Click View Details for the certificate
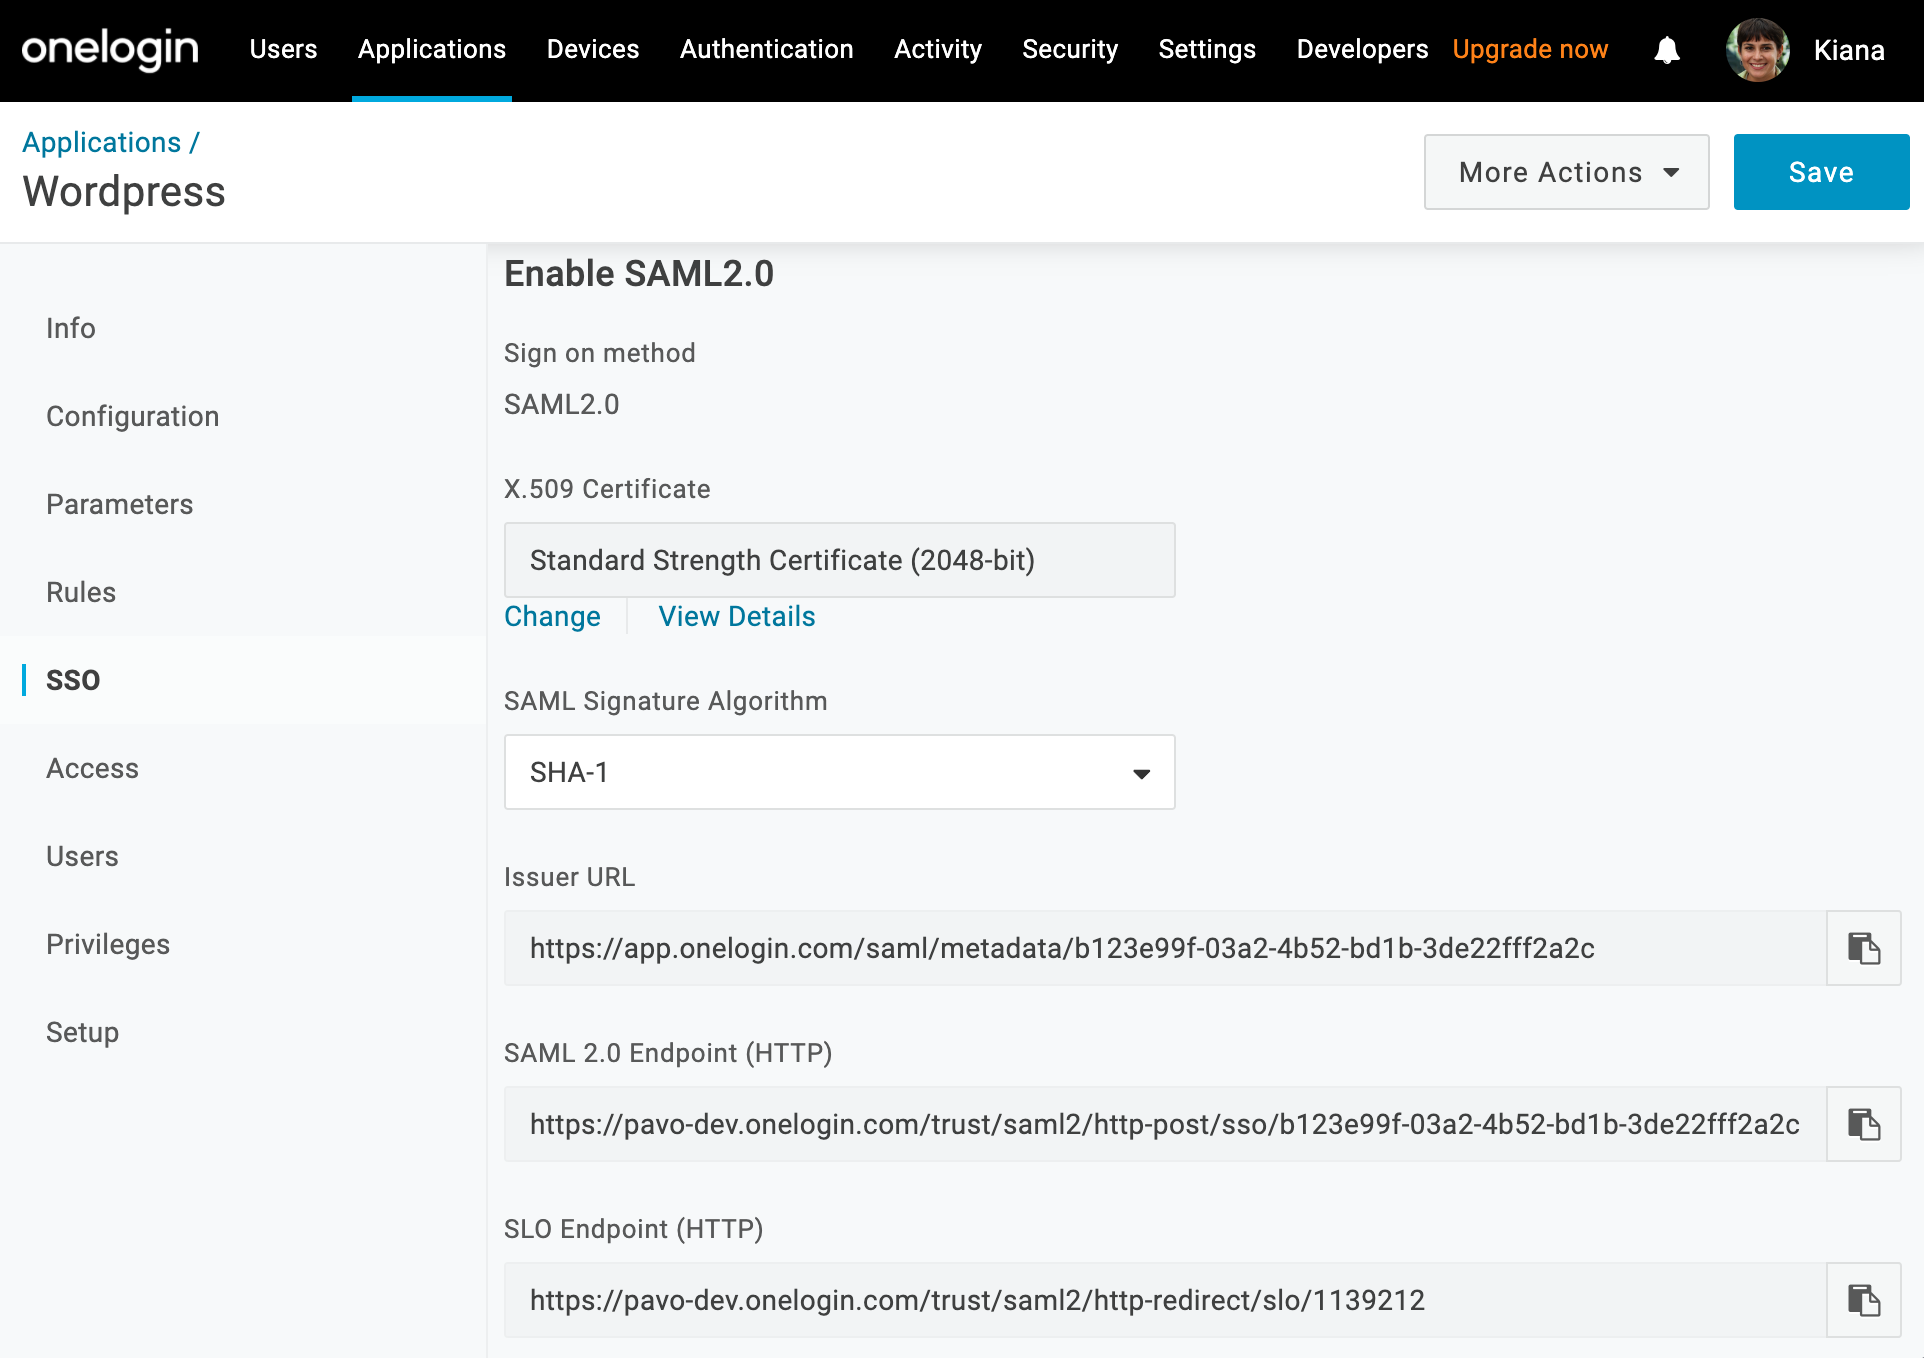This screenshot has width=1924, height=1358. coord(736,616)
